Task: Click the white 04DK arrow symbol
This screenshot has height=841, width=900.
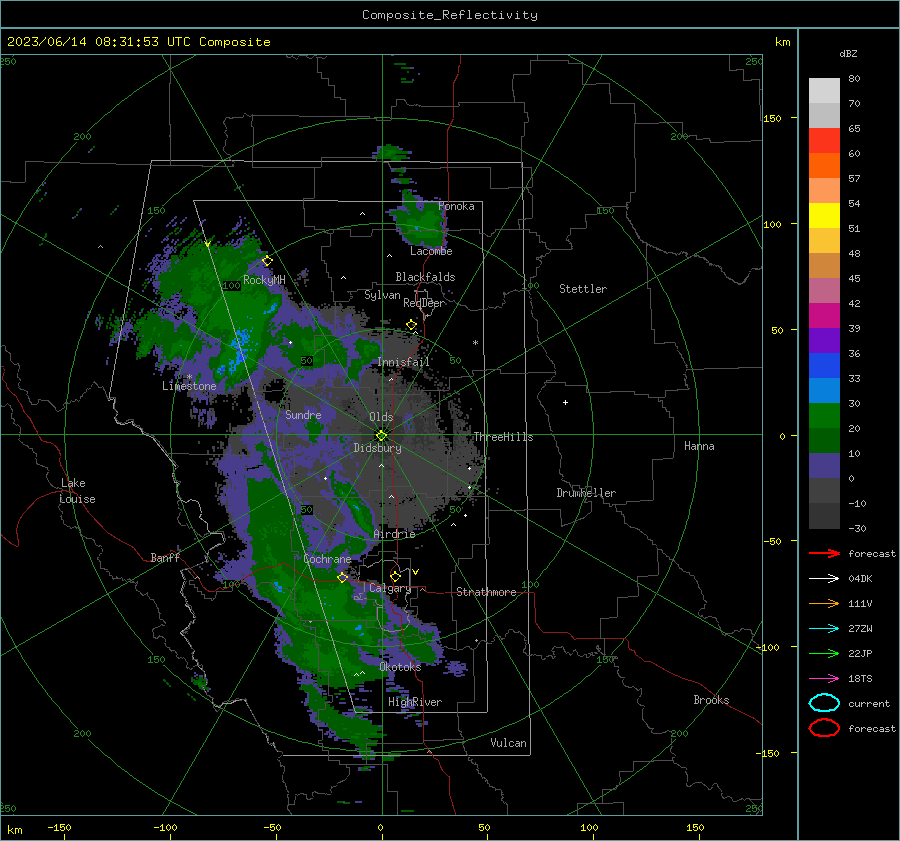Action: pos(824,578)
